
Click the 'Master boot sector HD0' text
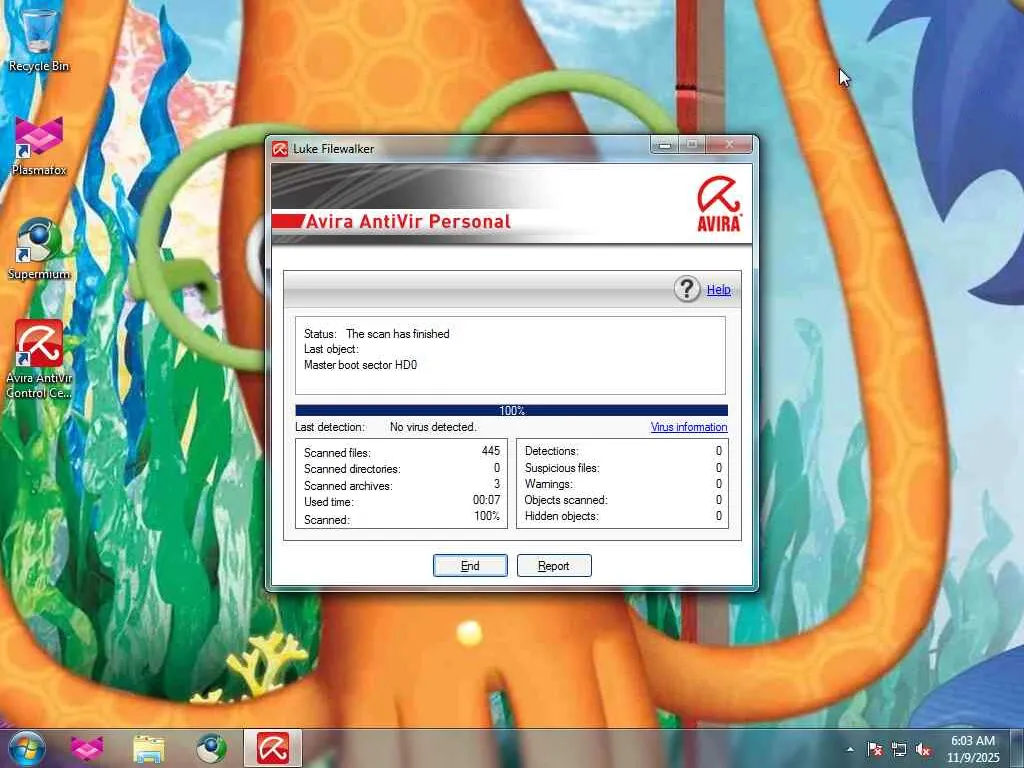click(x=360, y=365)
